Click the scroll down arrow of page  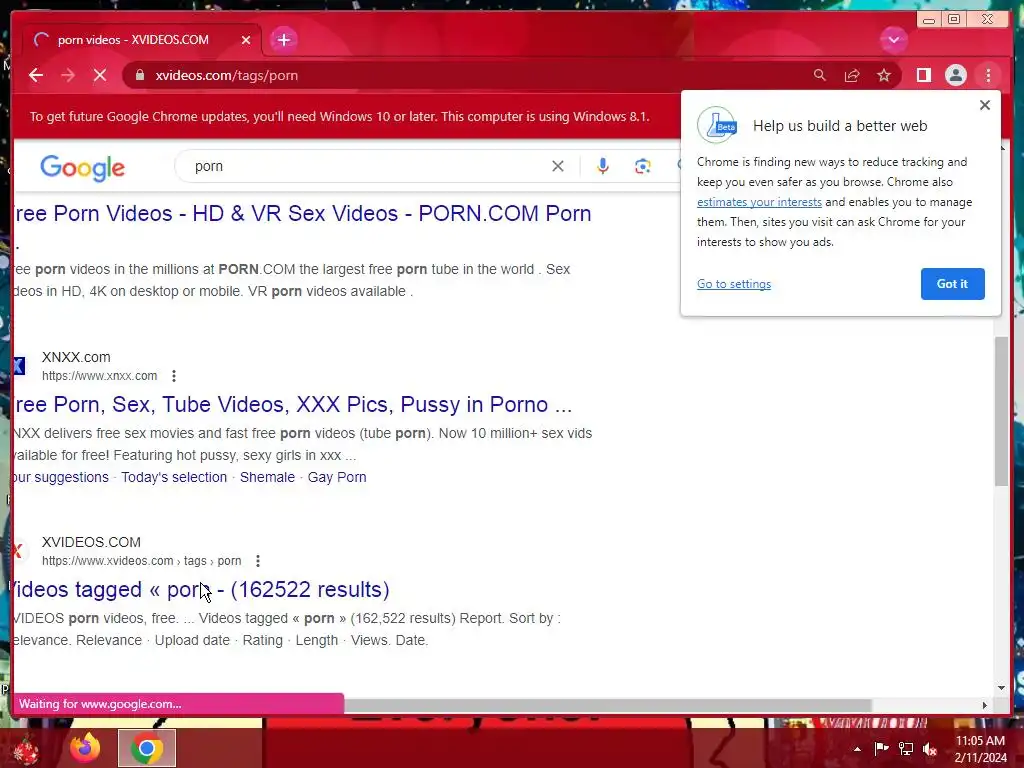point(1001,688)
